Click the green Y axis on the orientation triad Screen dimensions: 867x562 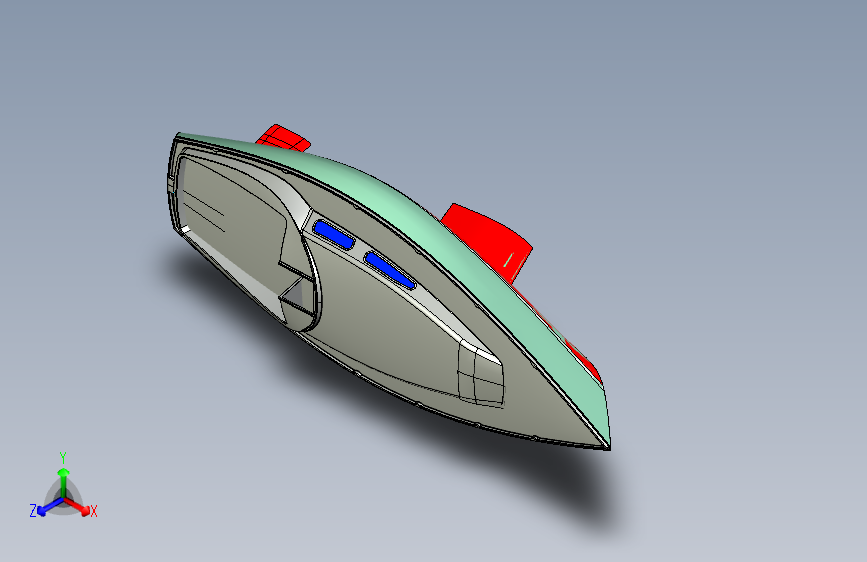point(64,482)
